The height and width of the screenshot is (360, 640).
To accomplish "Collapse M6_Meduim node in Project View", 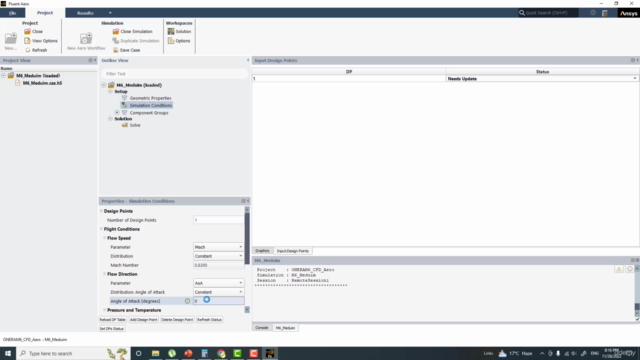I will click(3, 76).
